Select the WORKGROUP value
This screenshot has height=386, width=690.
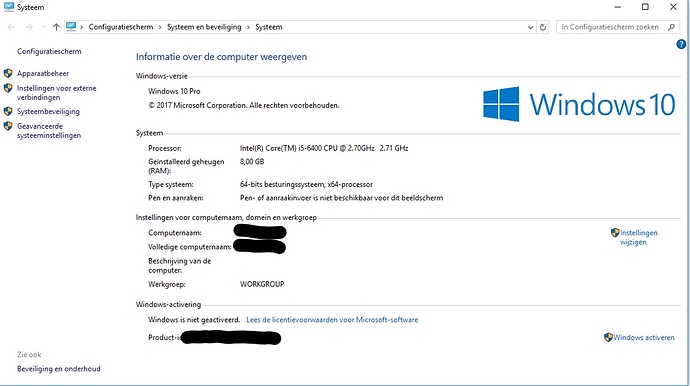tap(262, 284)
